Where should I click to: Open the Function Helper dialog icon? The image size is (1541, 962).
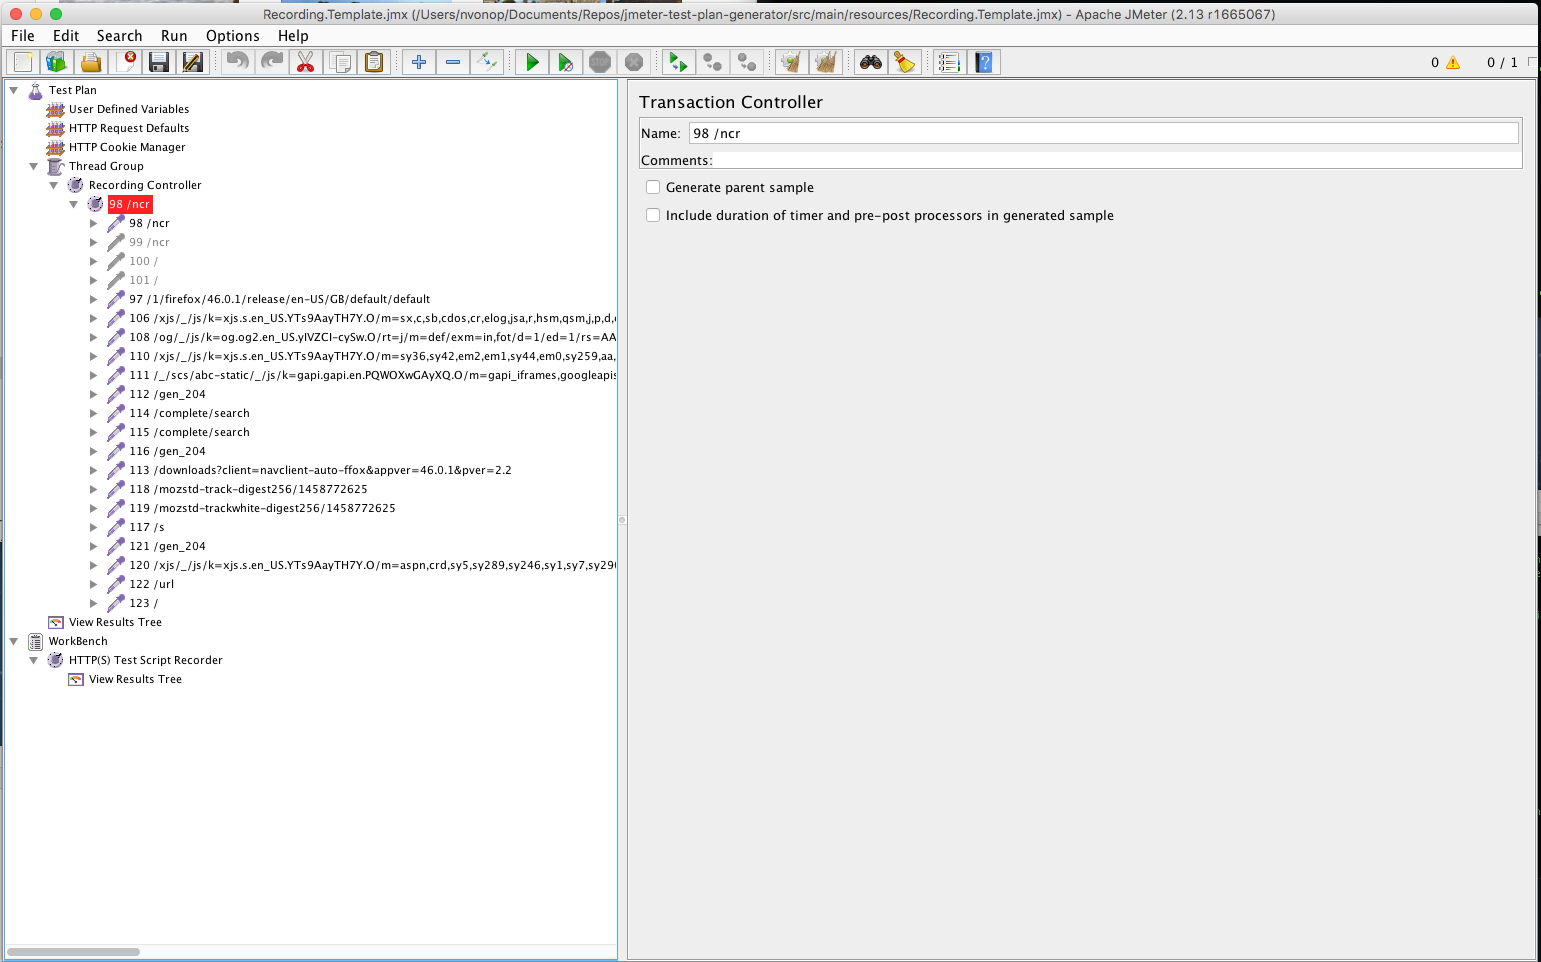coord(949,62)
